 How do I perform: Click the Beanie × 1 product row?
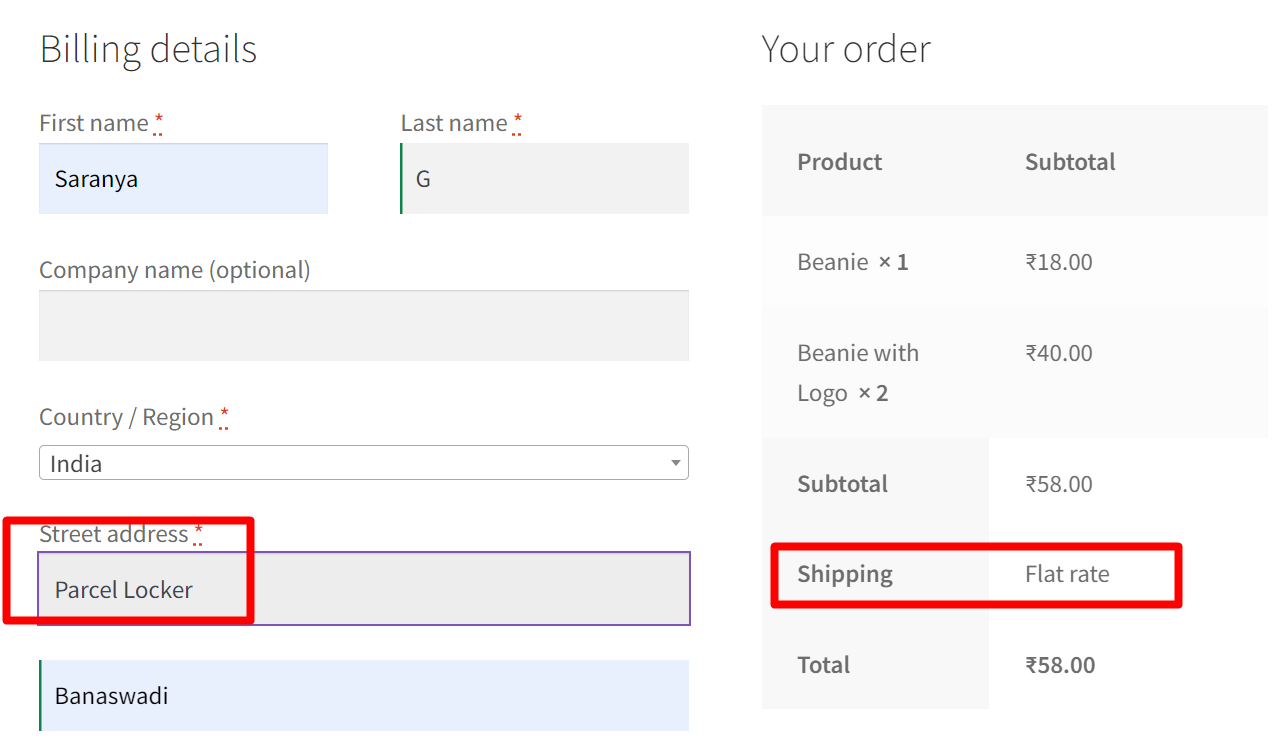pos(852,262)
